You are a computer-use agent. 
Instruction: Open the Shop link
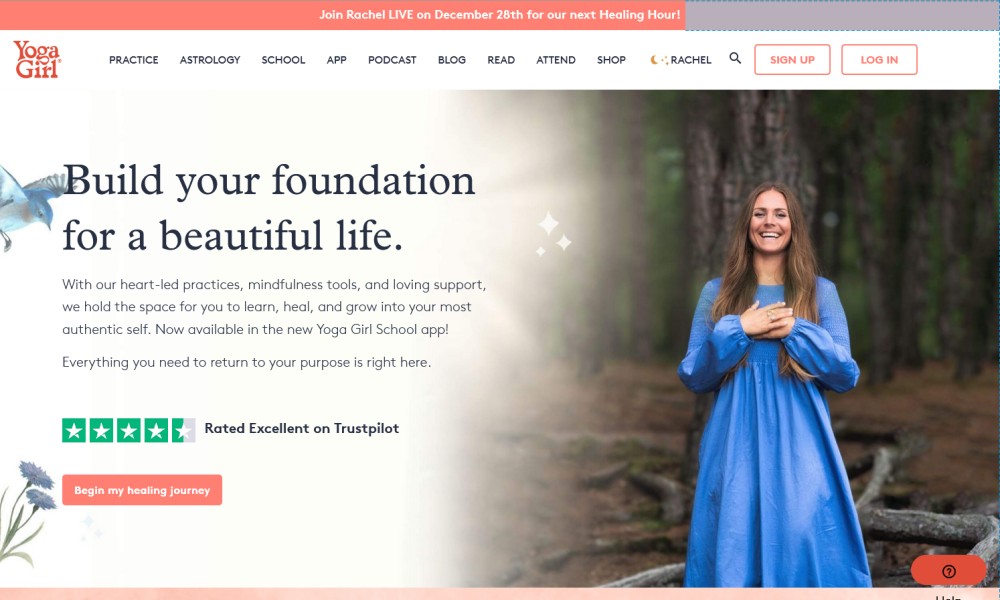tap(611, 60)
